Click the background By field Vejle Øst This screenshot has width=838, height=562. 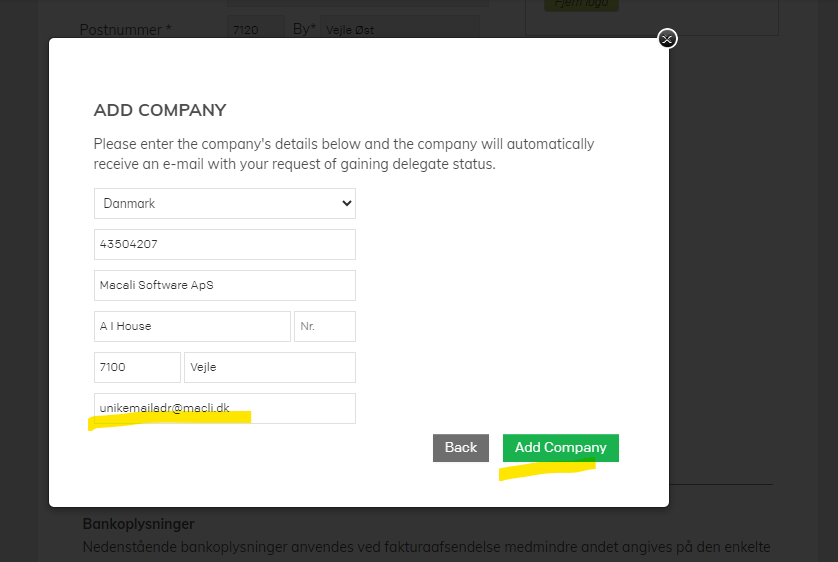coord(398,29)
